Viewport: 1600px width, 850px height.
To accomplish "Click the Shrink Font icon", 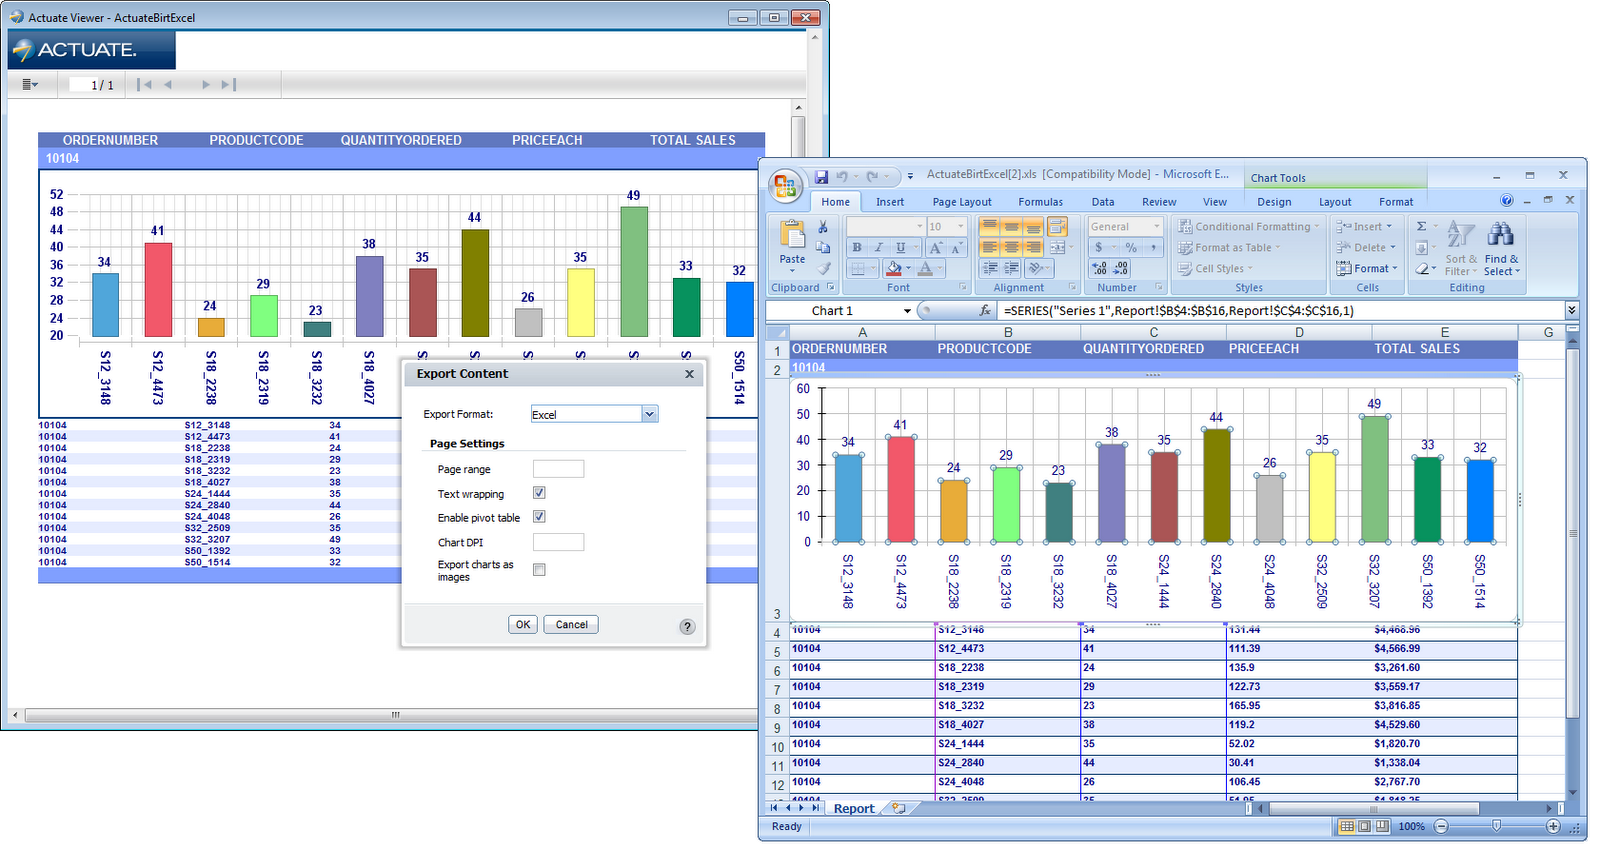I will coord(957,248).
